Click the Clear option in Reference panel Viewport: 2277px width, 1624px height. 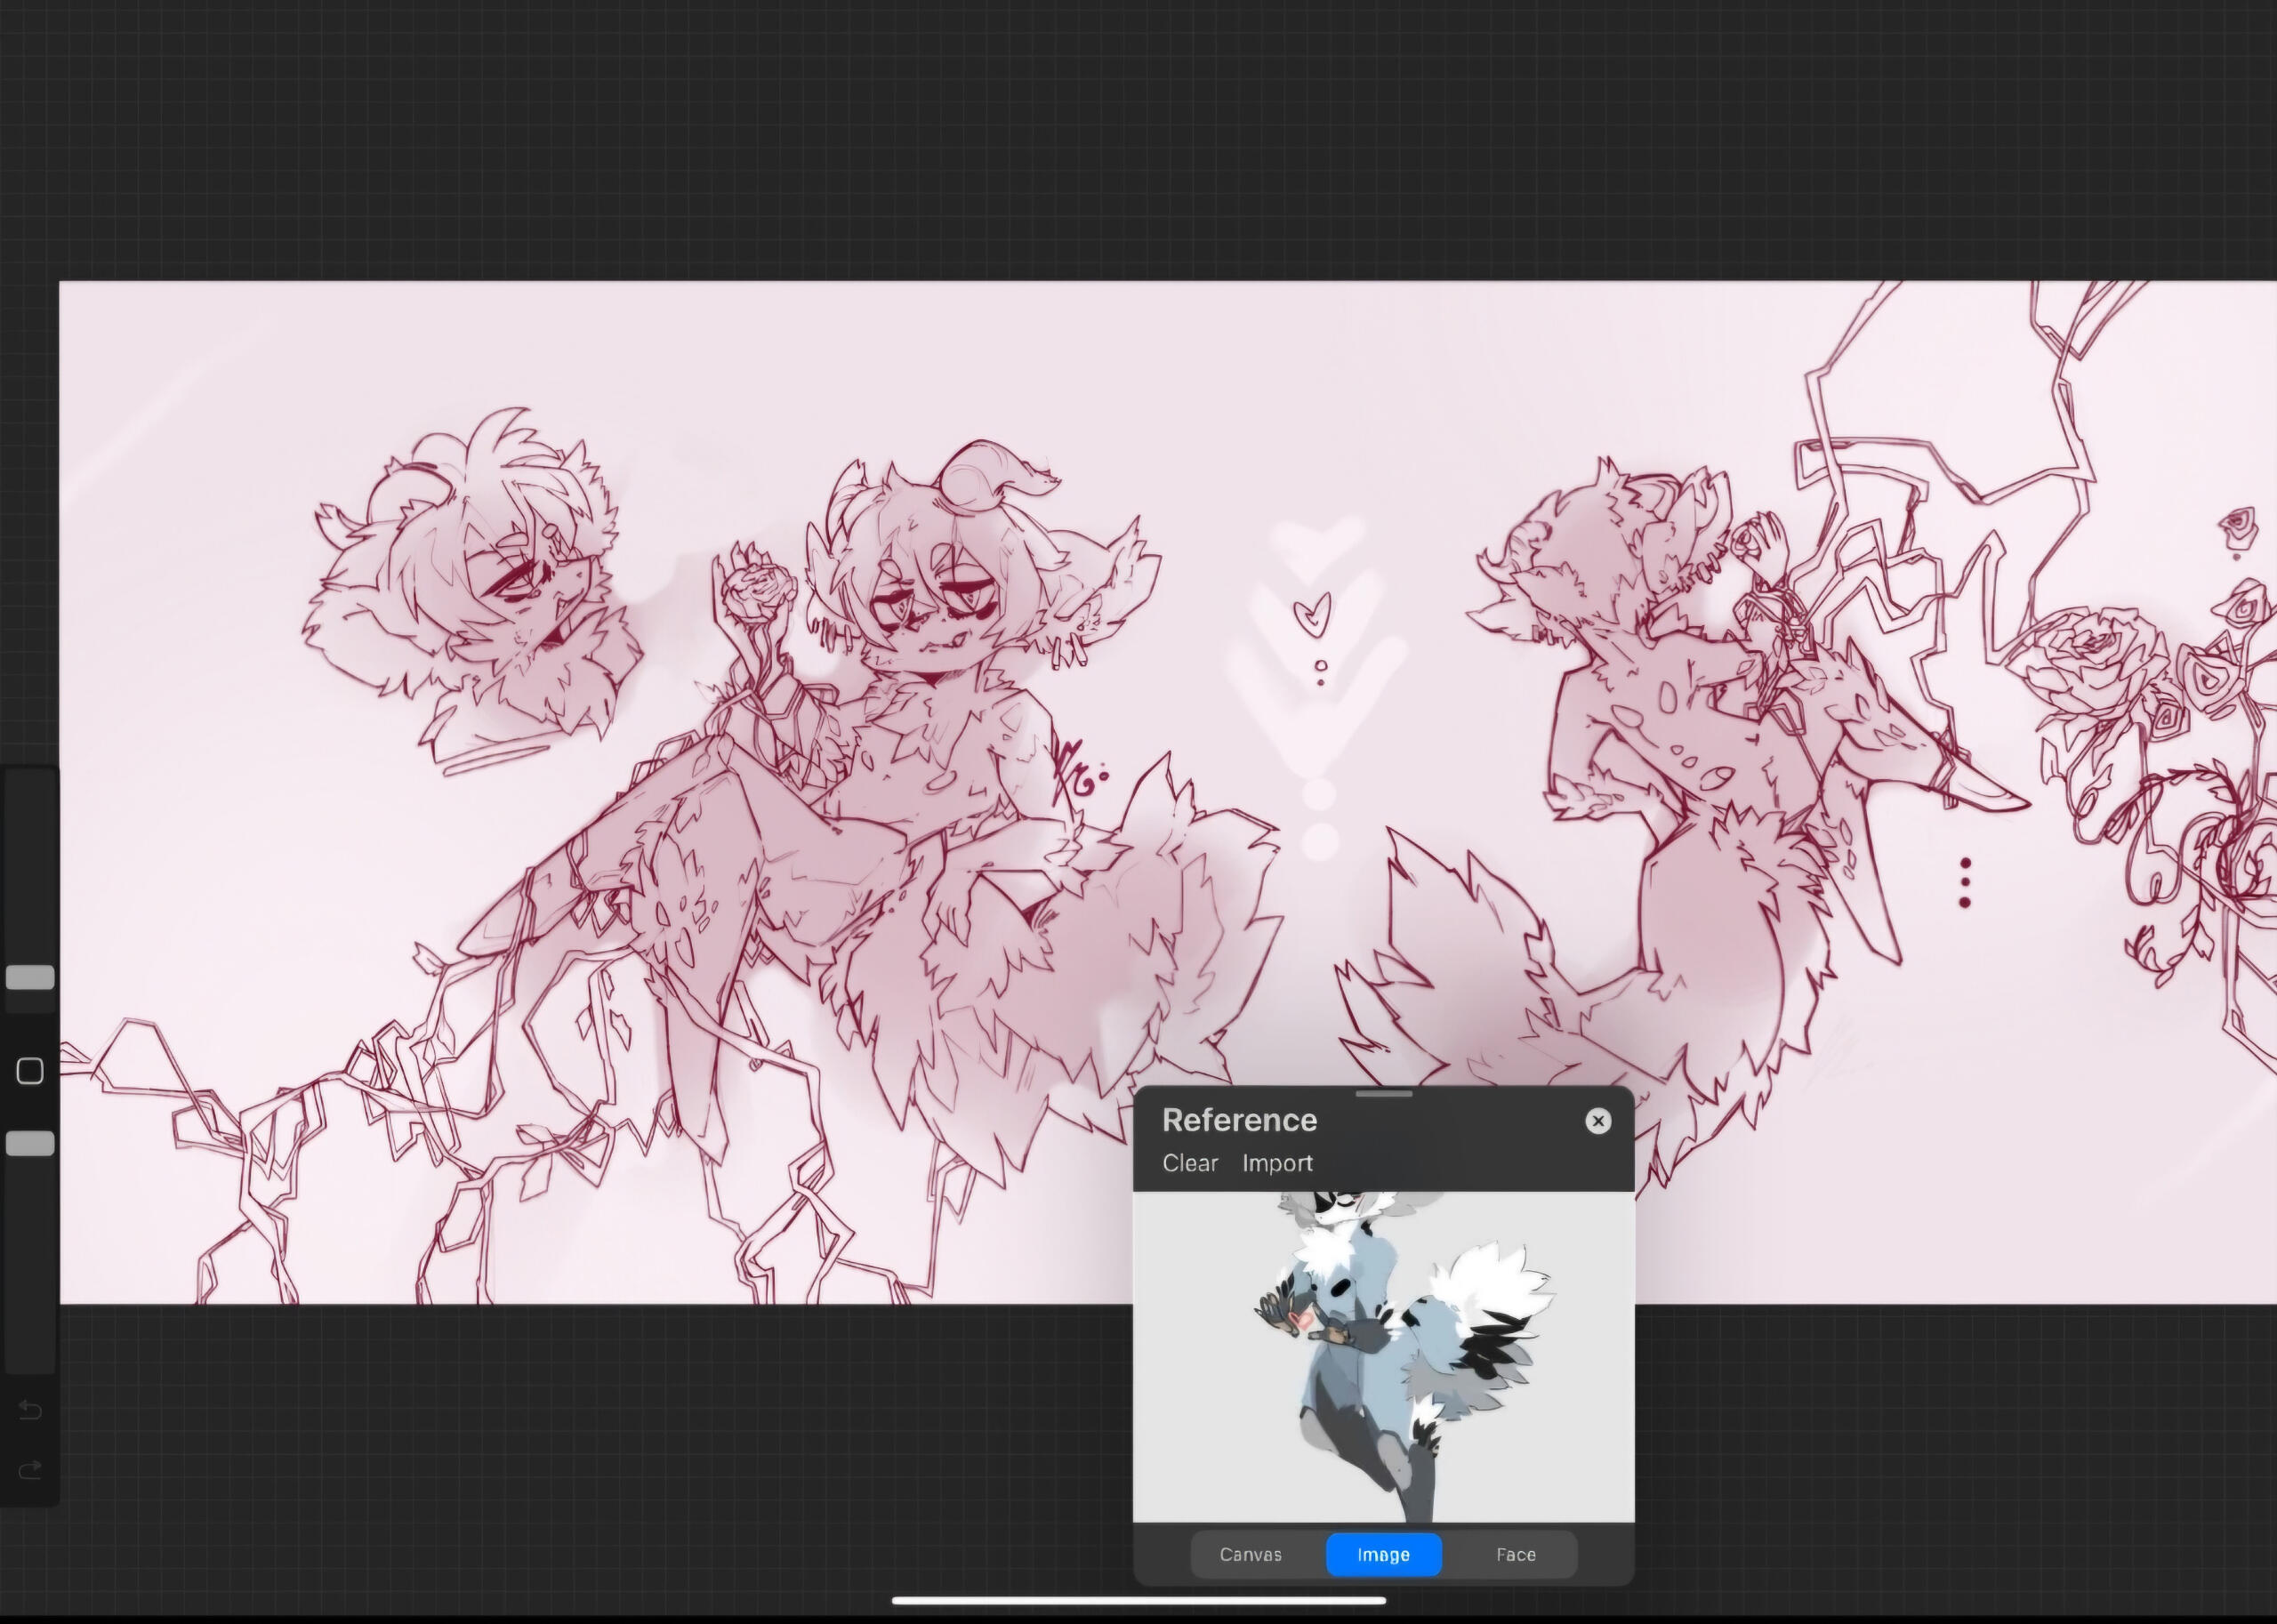coord(1189,1163)
